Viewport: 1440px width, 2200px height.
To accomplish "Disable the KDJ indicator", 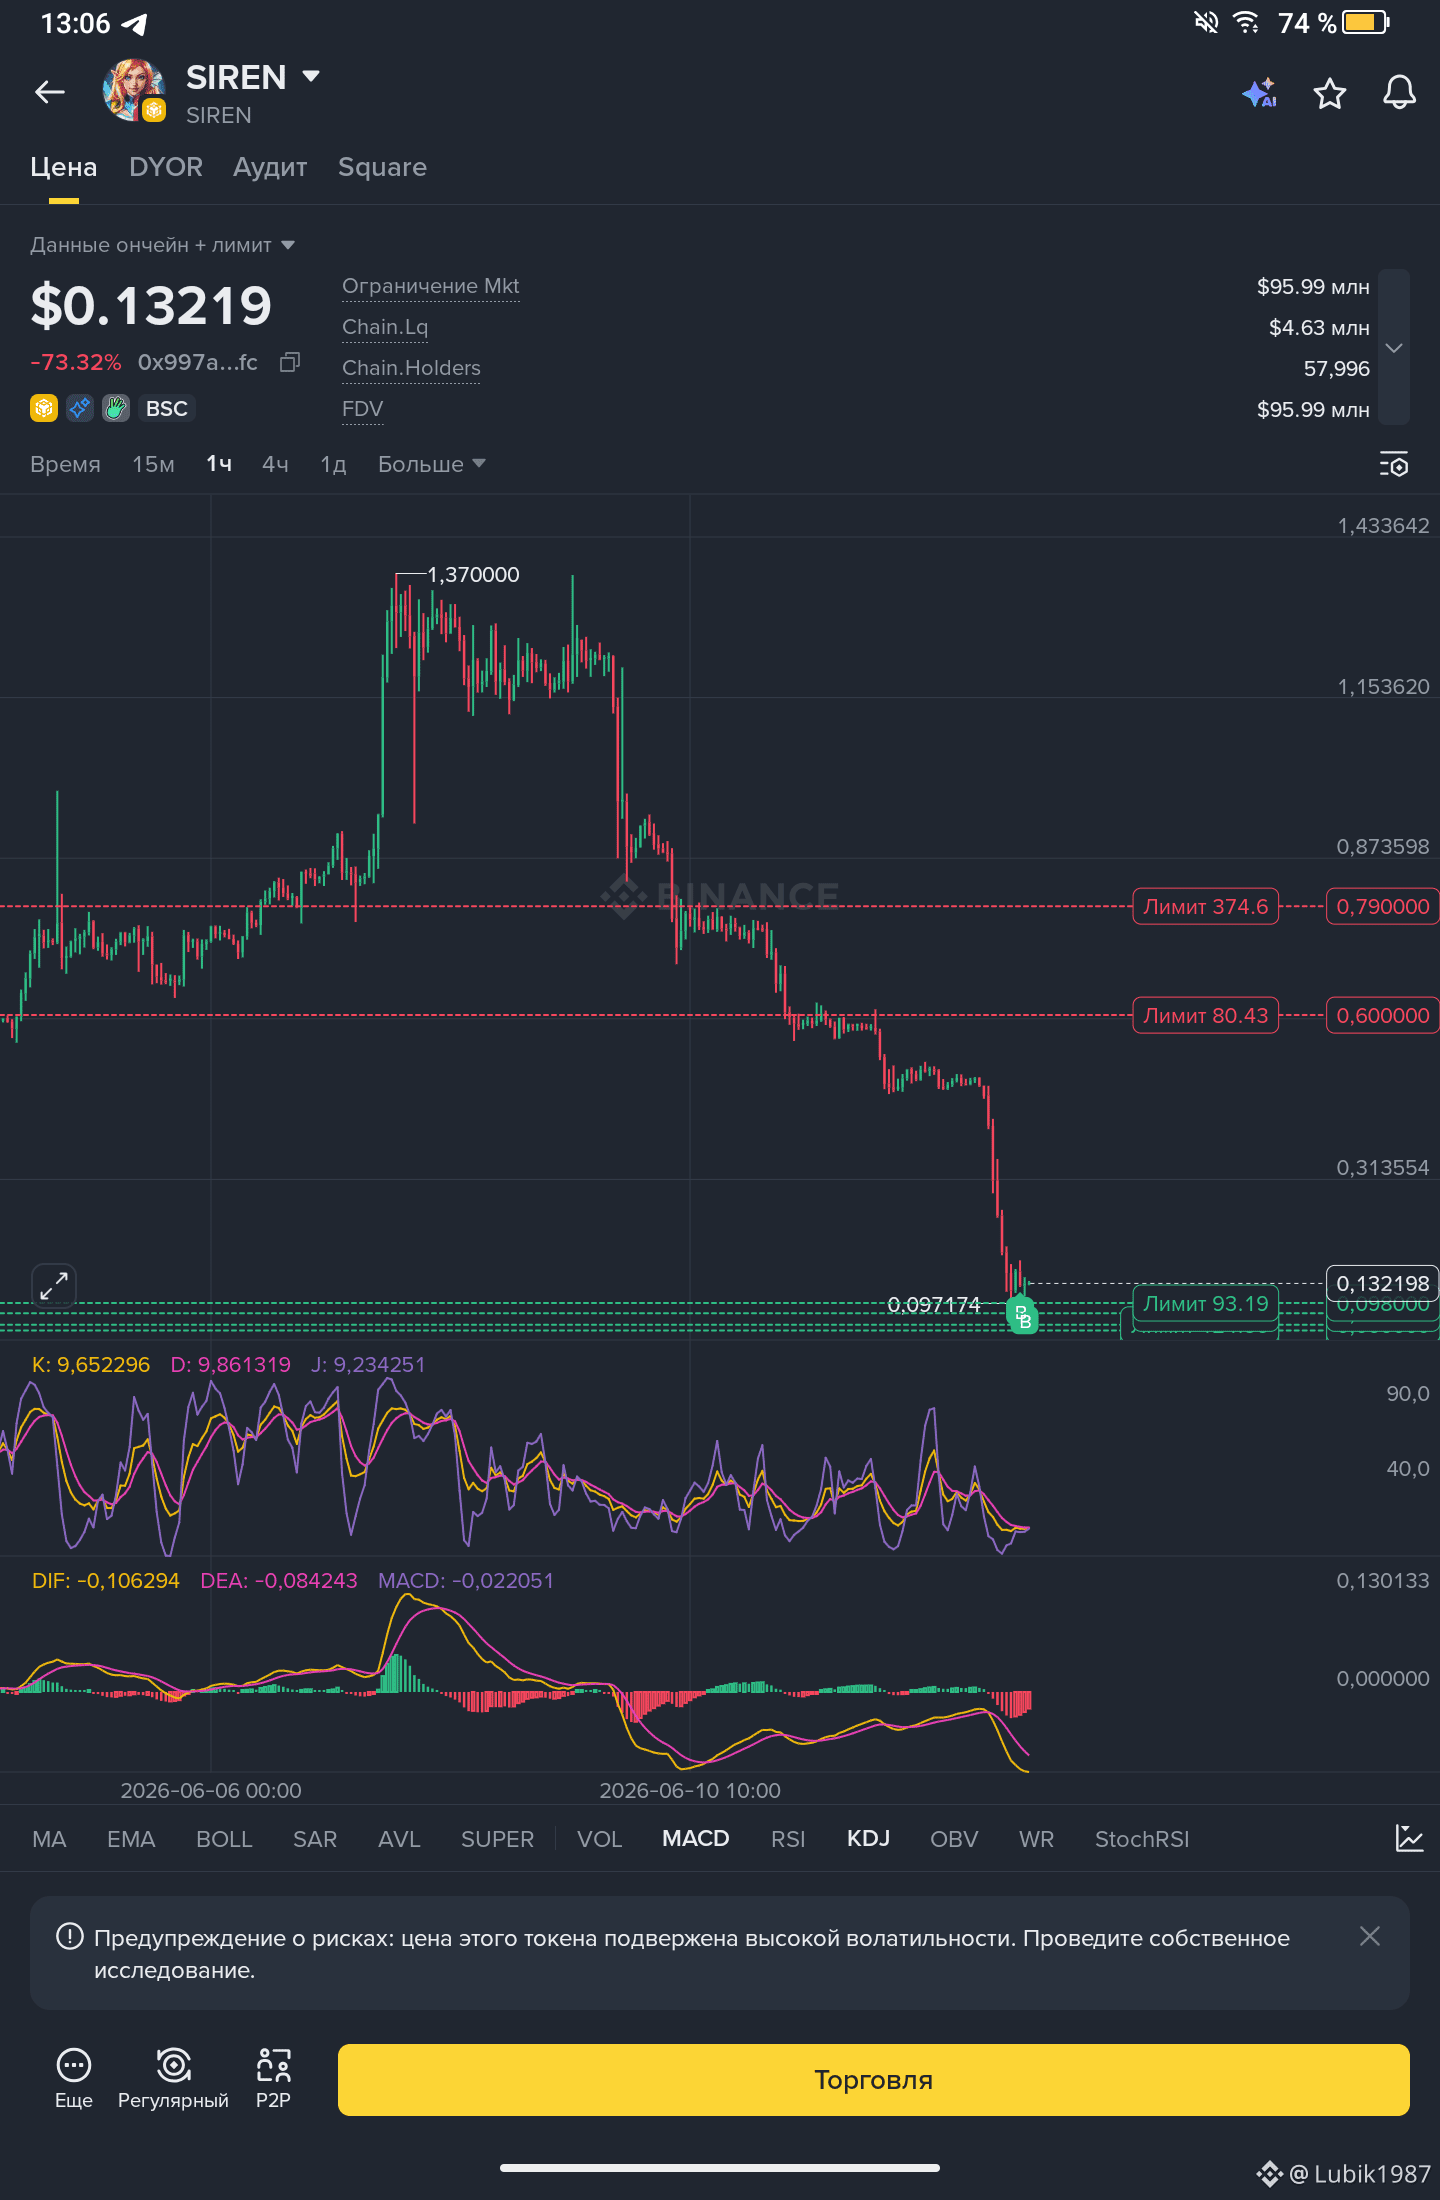I will pos(868,1839).
